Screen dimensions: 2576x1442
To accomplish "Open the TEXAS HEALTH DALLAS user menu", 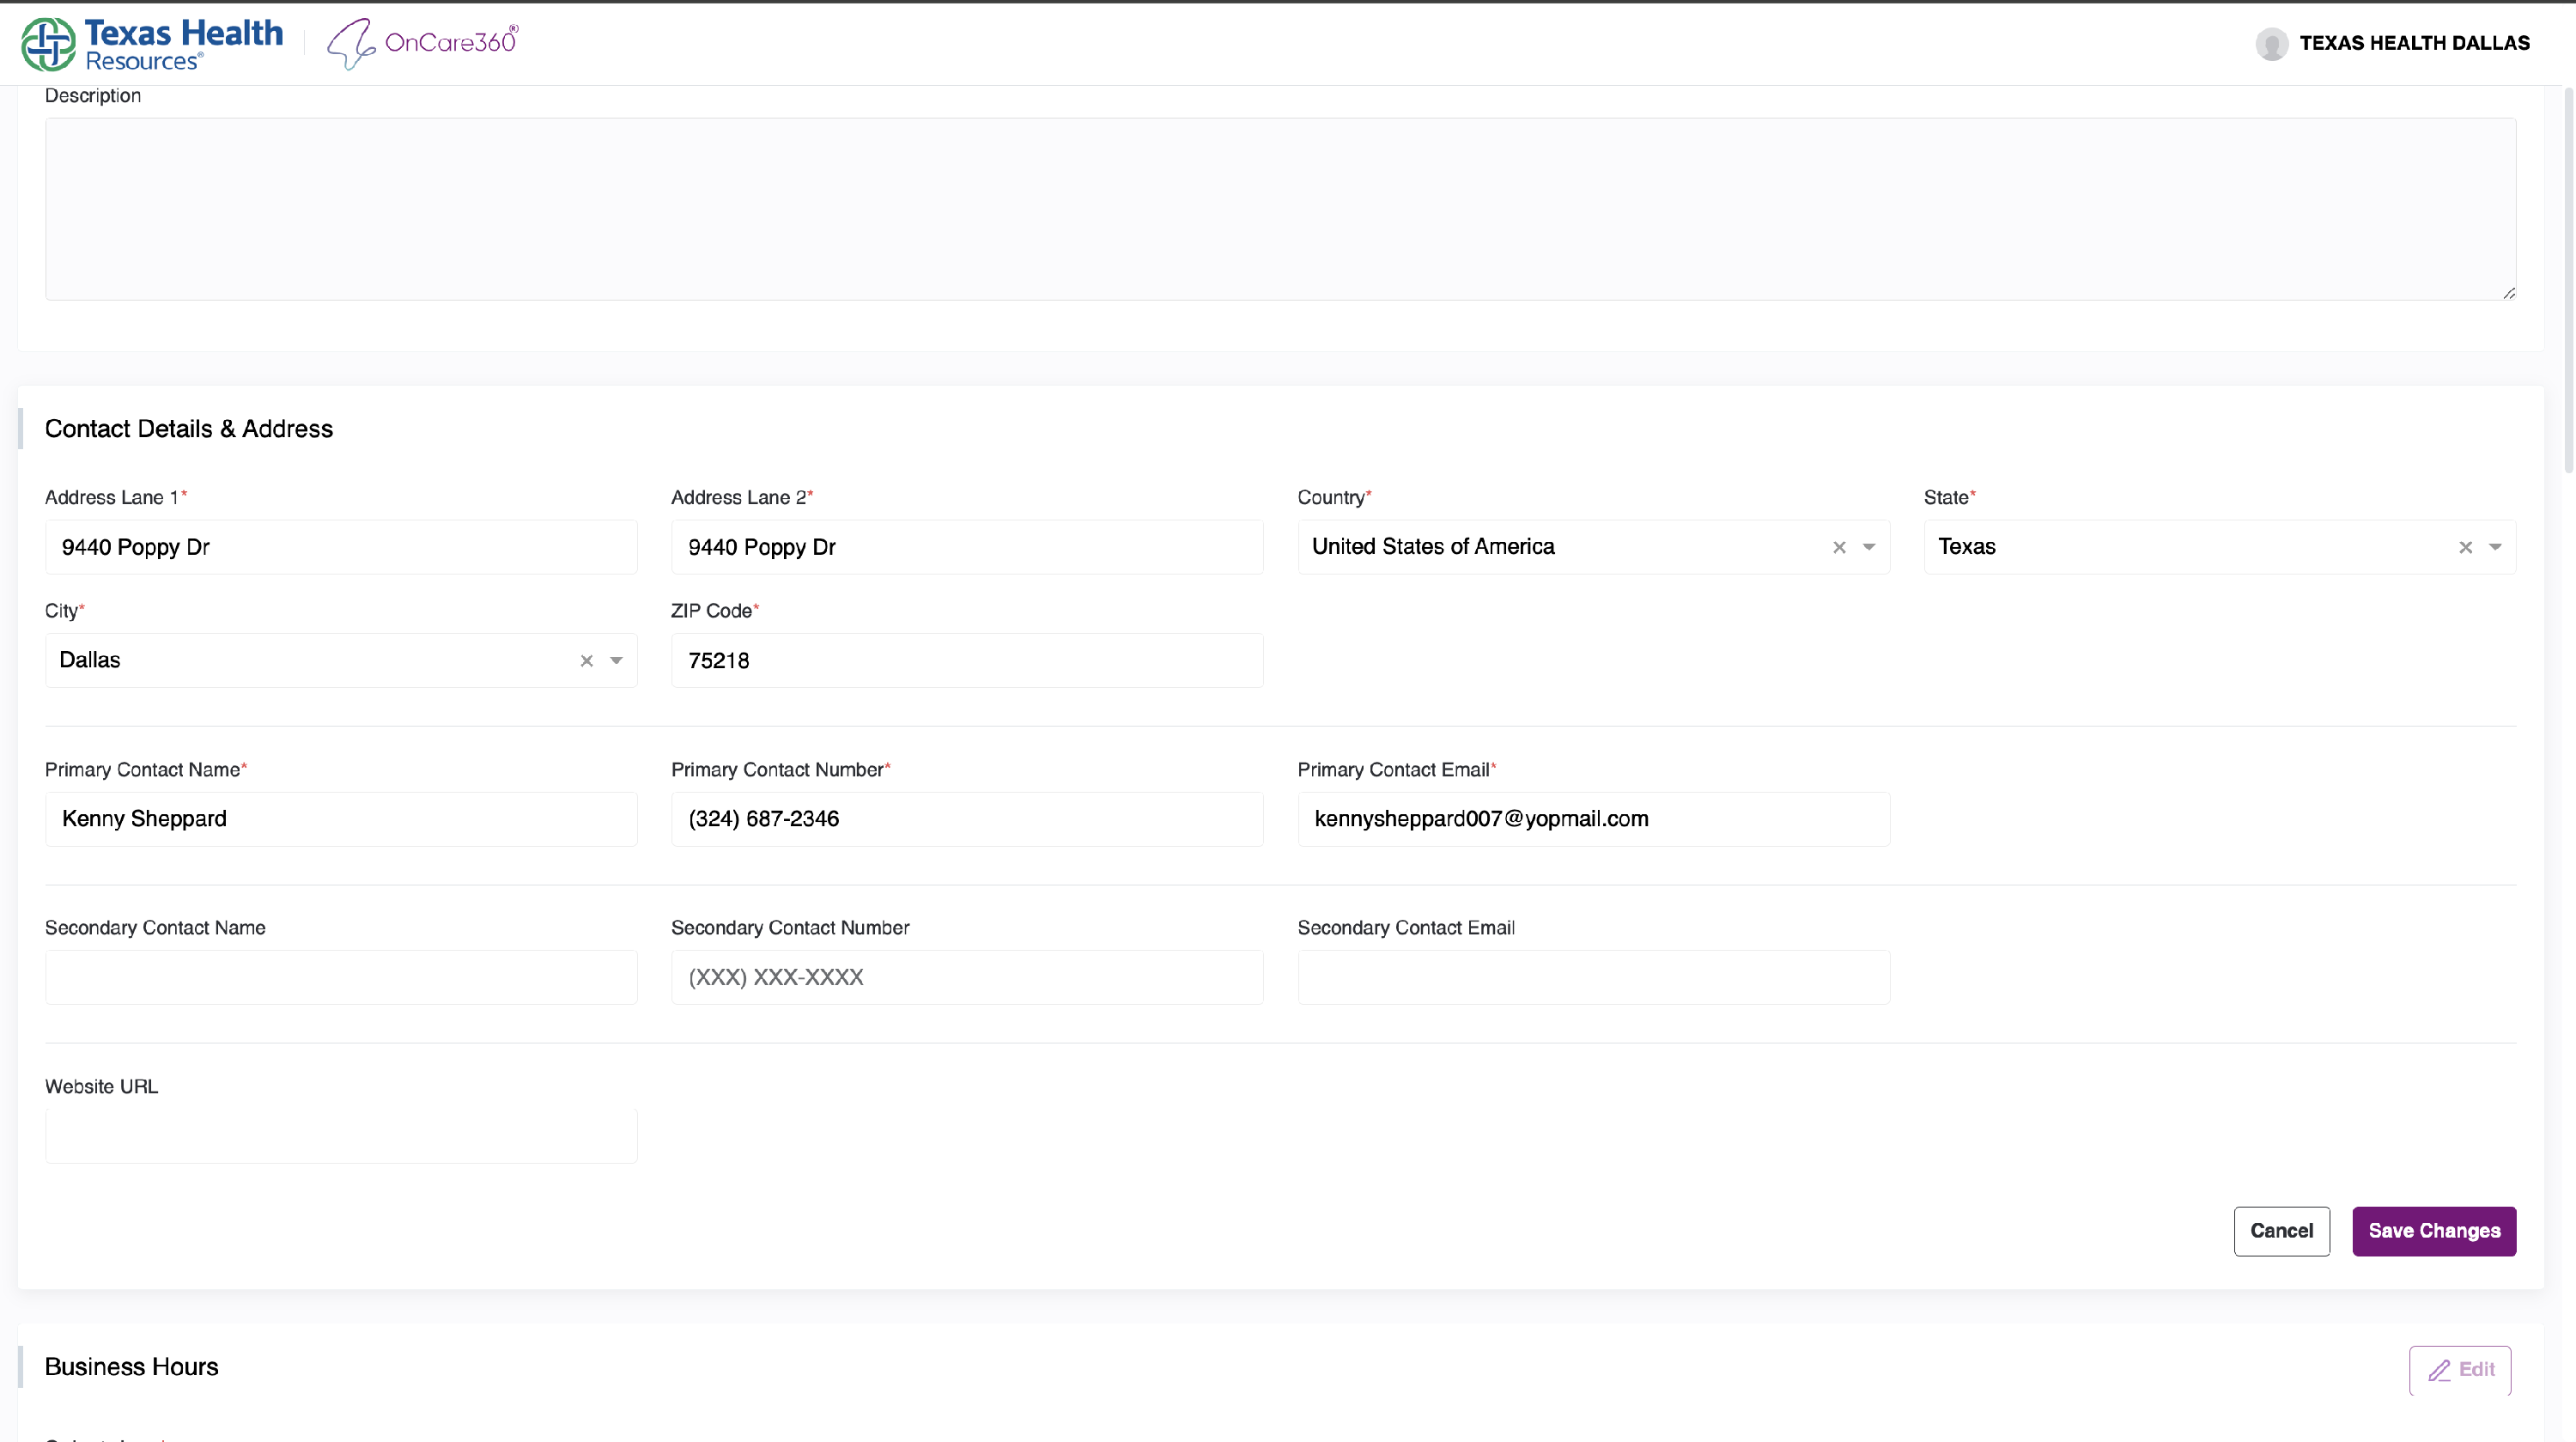I will [2413, 43].
